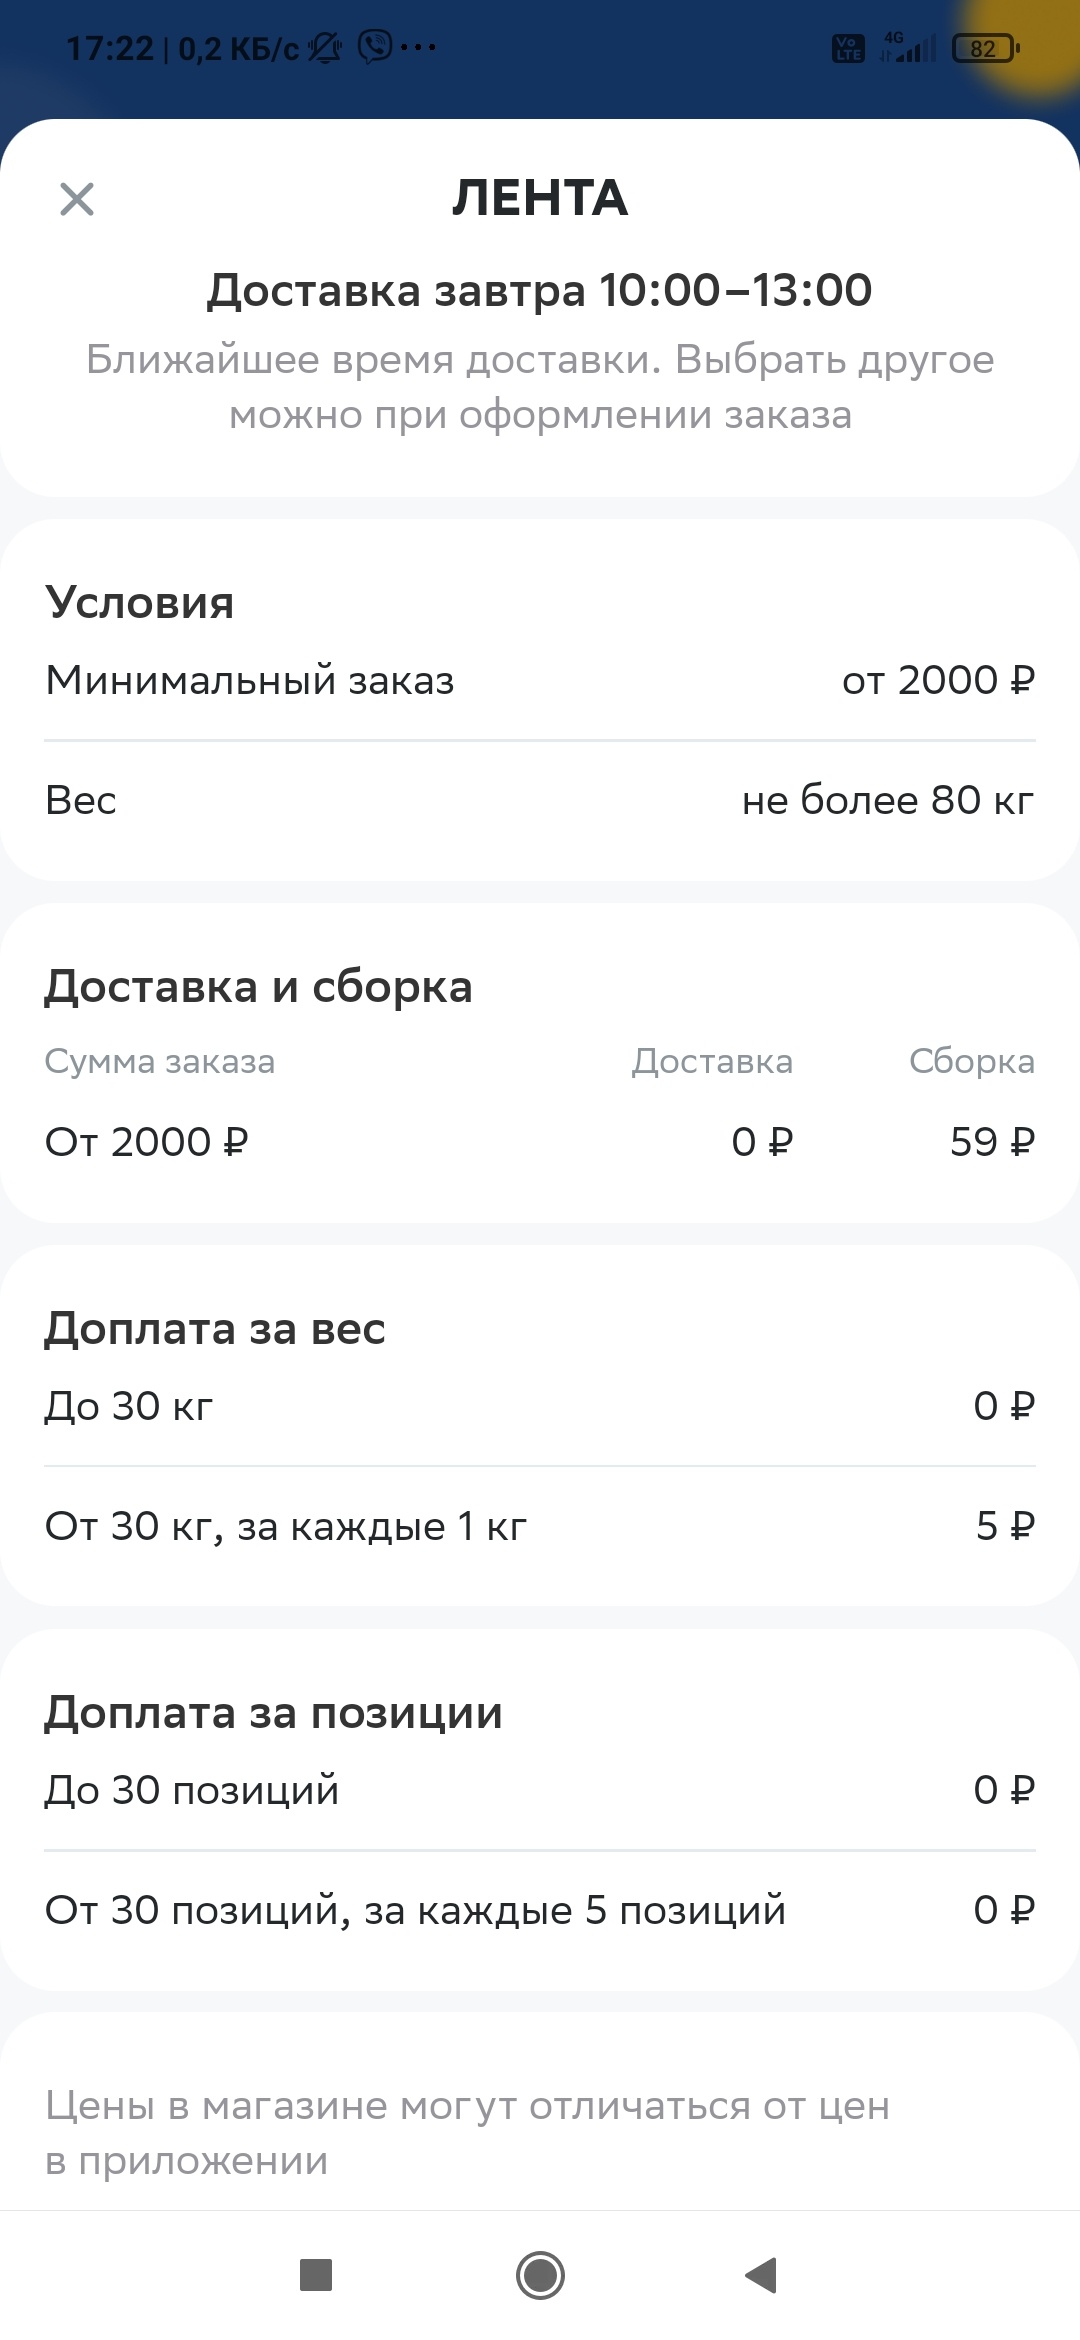Tap the battery indicator showing 82
Image resolution: width=1080 pixels, height=2340 pixels.
click(x=986, y=48)
